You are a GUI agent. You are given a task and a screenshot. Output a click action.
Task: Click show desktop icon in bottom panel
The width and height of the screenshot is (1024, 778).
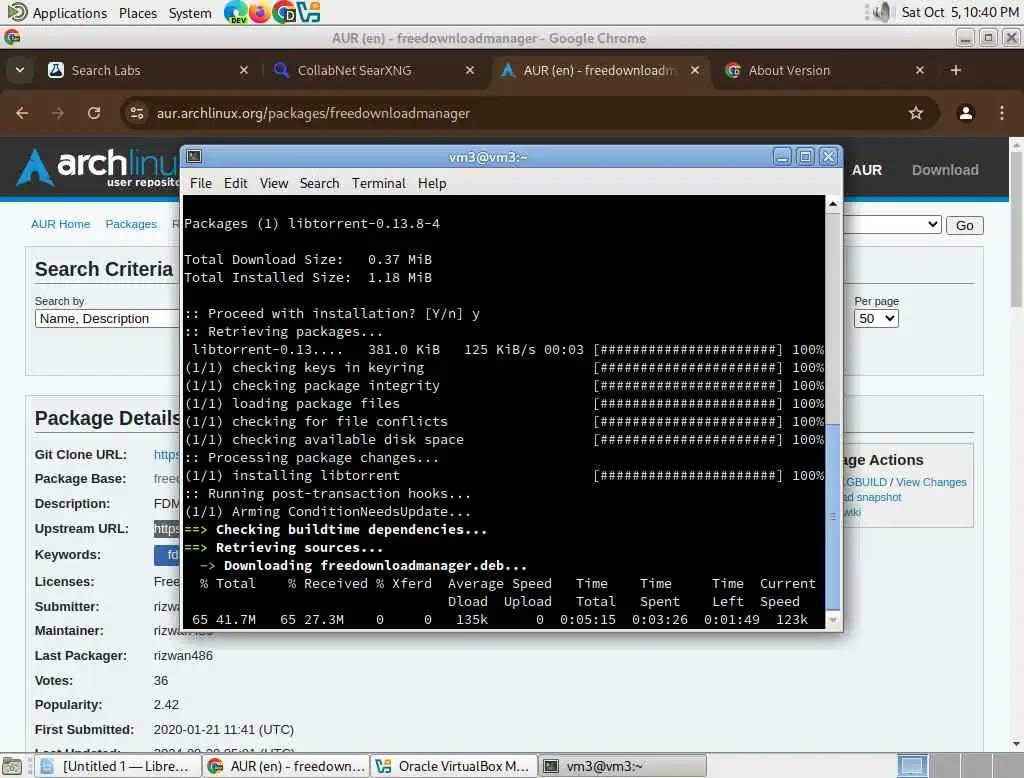coord(12,766)
